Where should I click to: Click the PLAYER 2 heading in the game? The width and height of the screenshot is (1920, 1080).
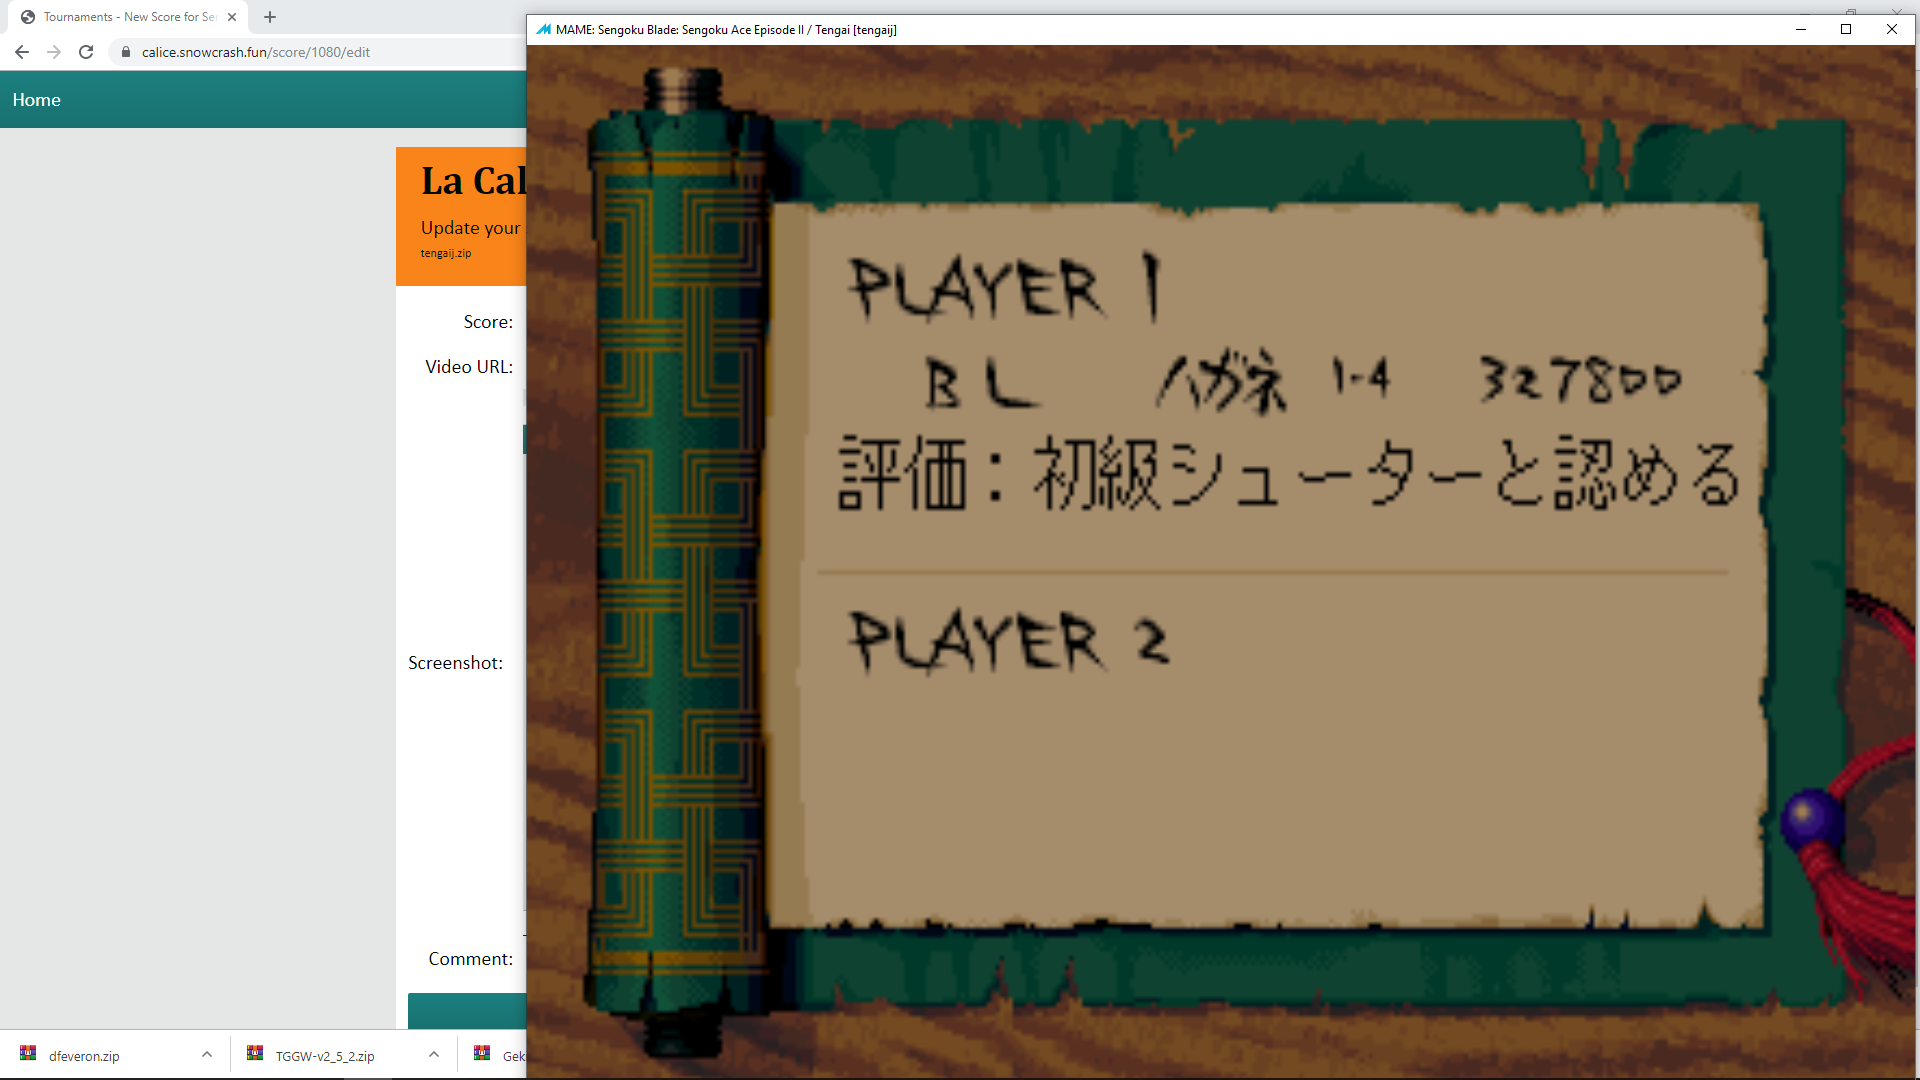[x=1008, y=640]
